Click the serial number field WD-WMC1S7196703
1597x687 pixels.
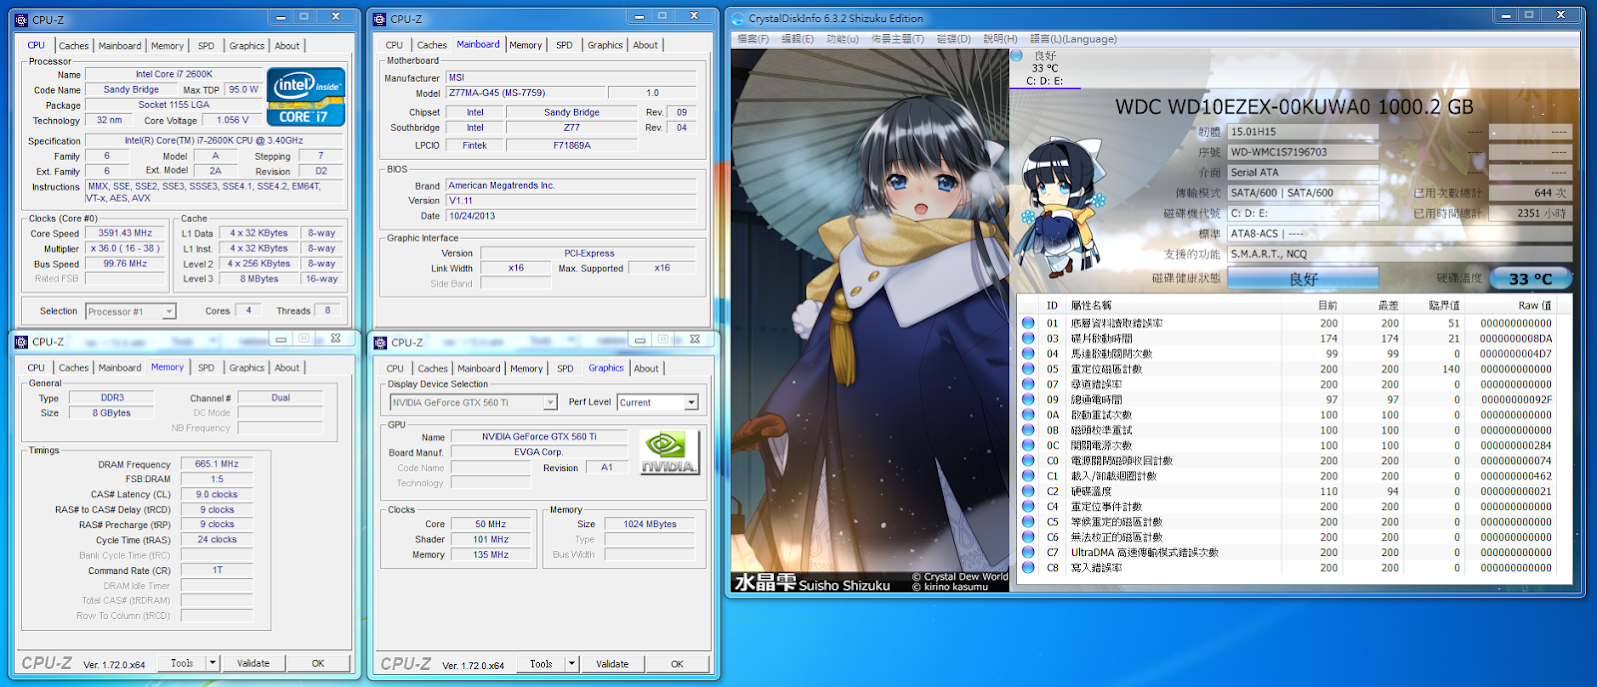(x=1303, y=152)
